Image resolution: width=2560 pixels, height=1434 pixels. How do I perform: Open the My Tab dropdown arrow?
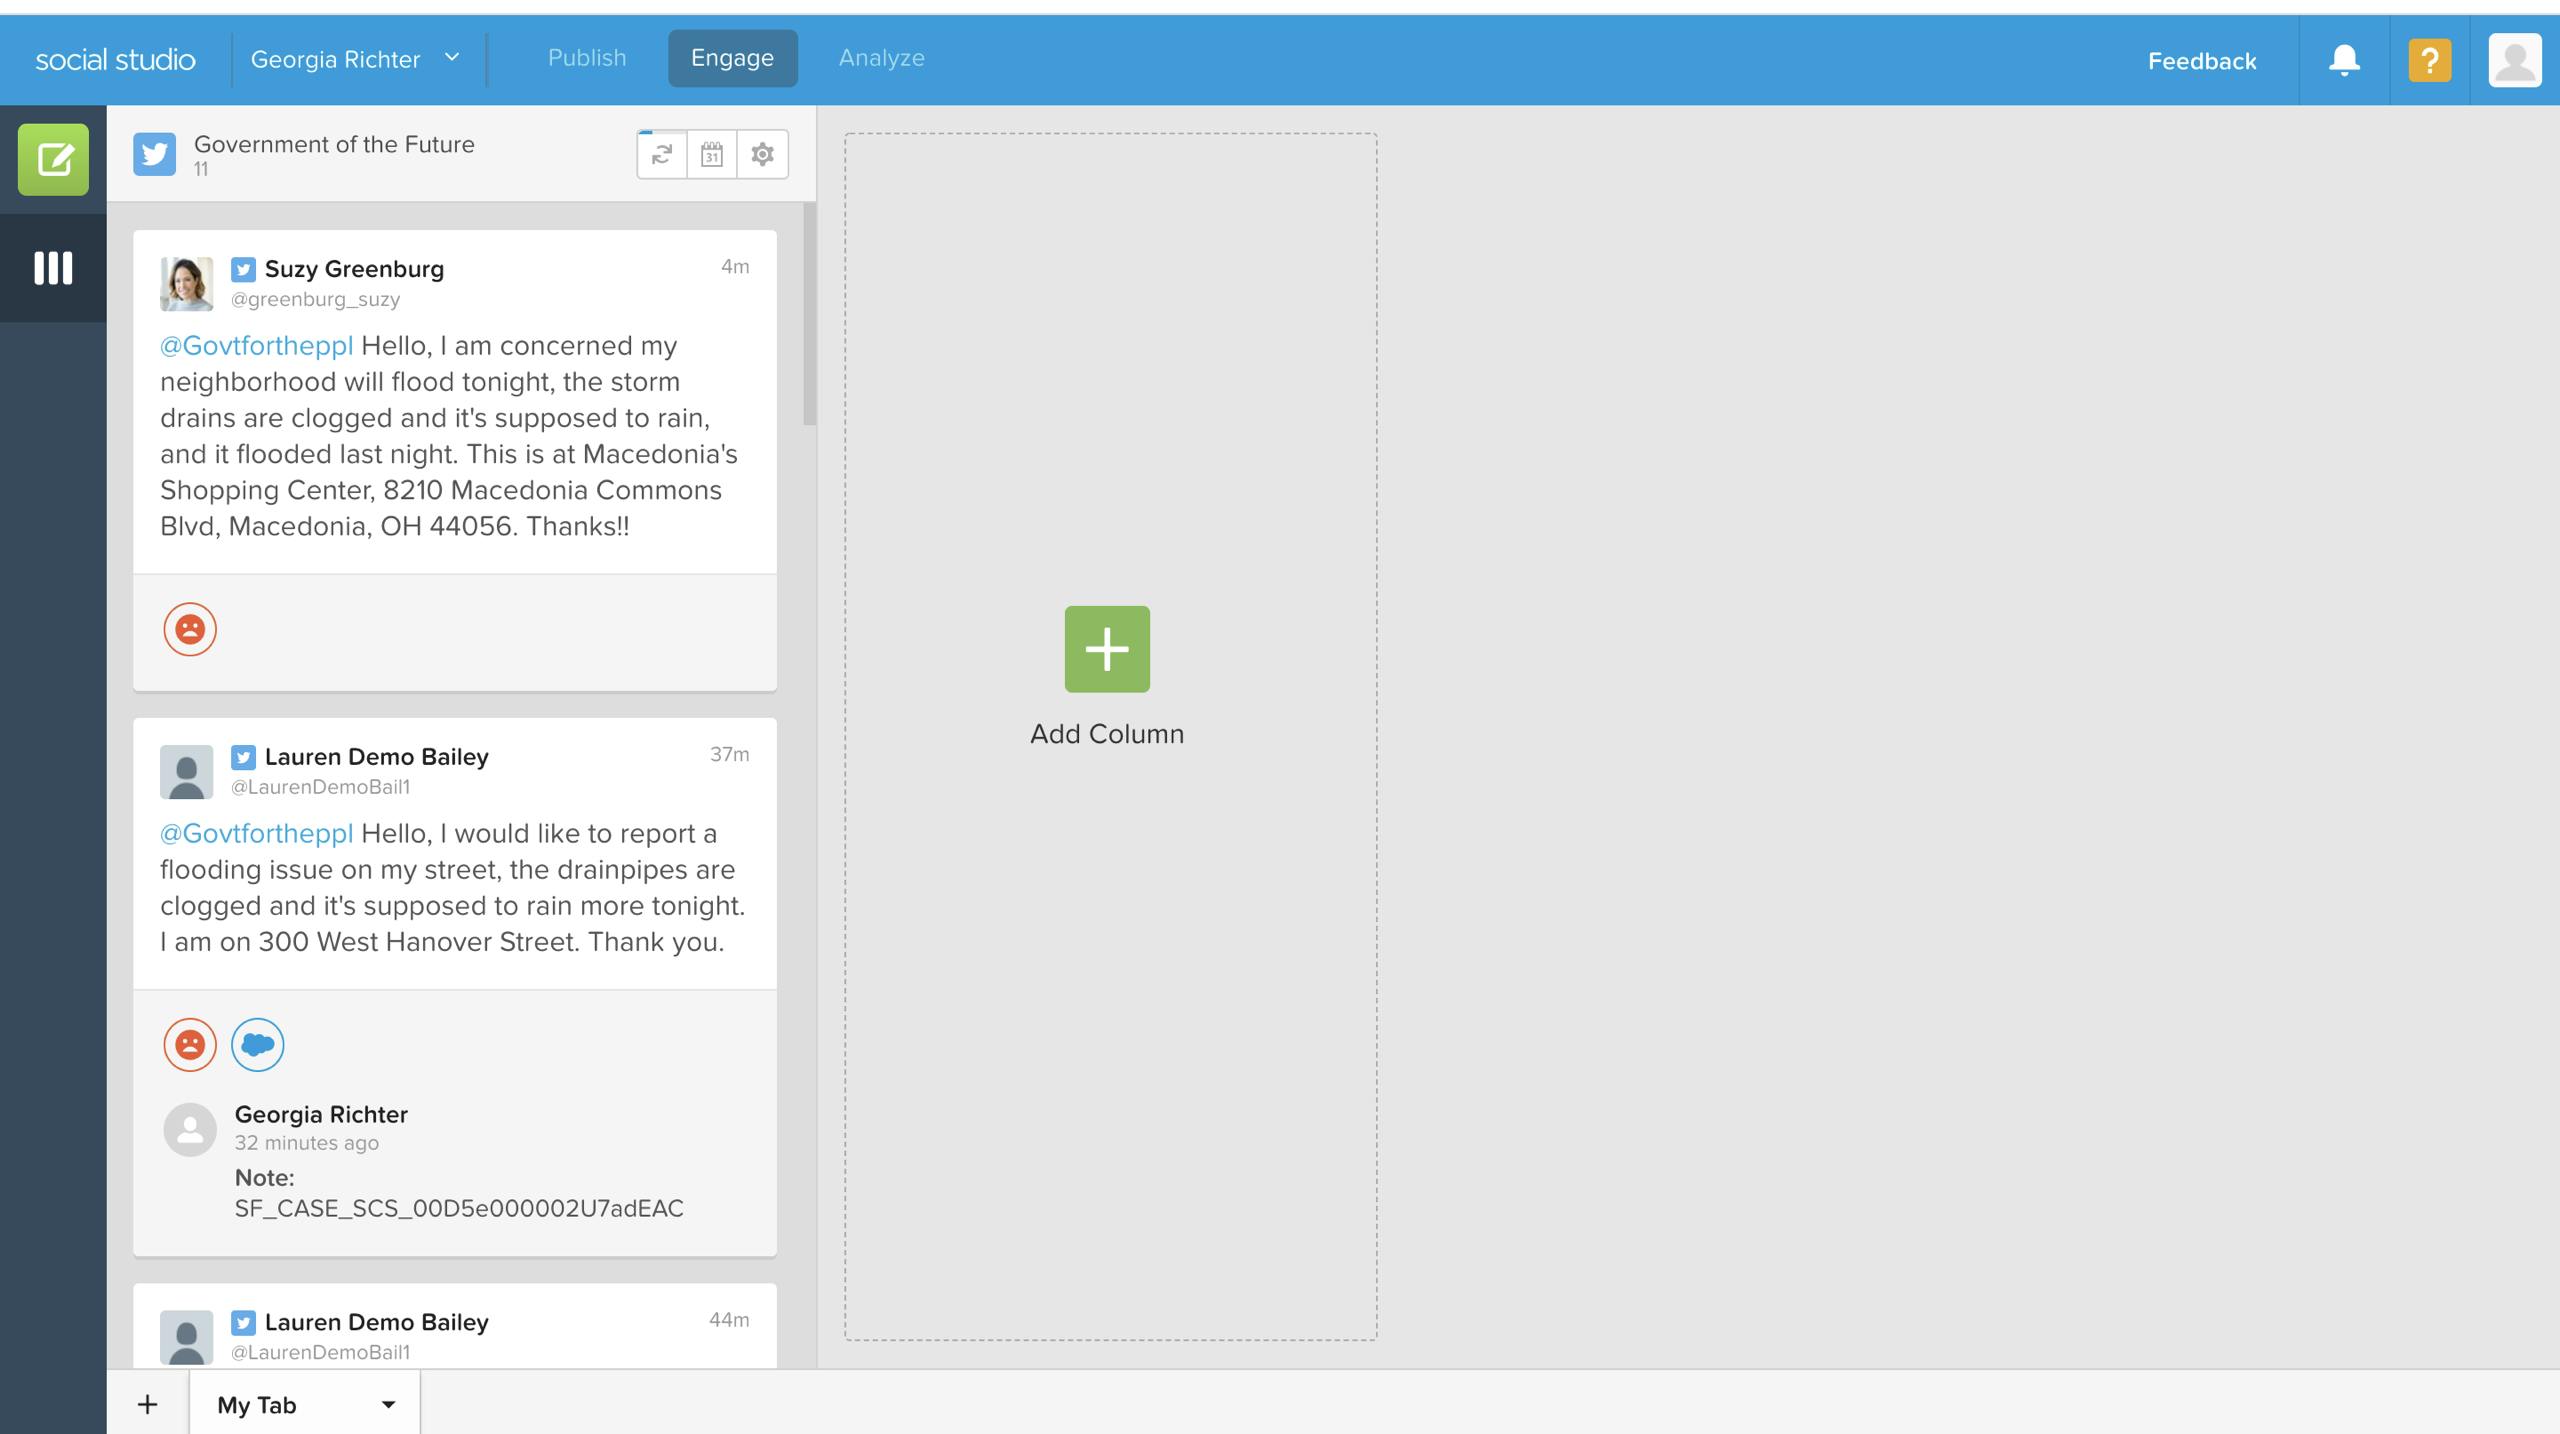click(388, 1405)
